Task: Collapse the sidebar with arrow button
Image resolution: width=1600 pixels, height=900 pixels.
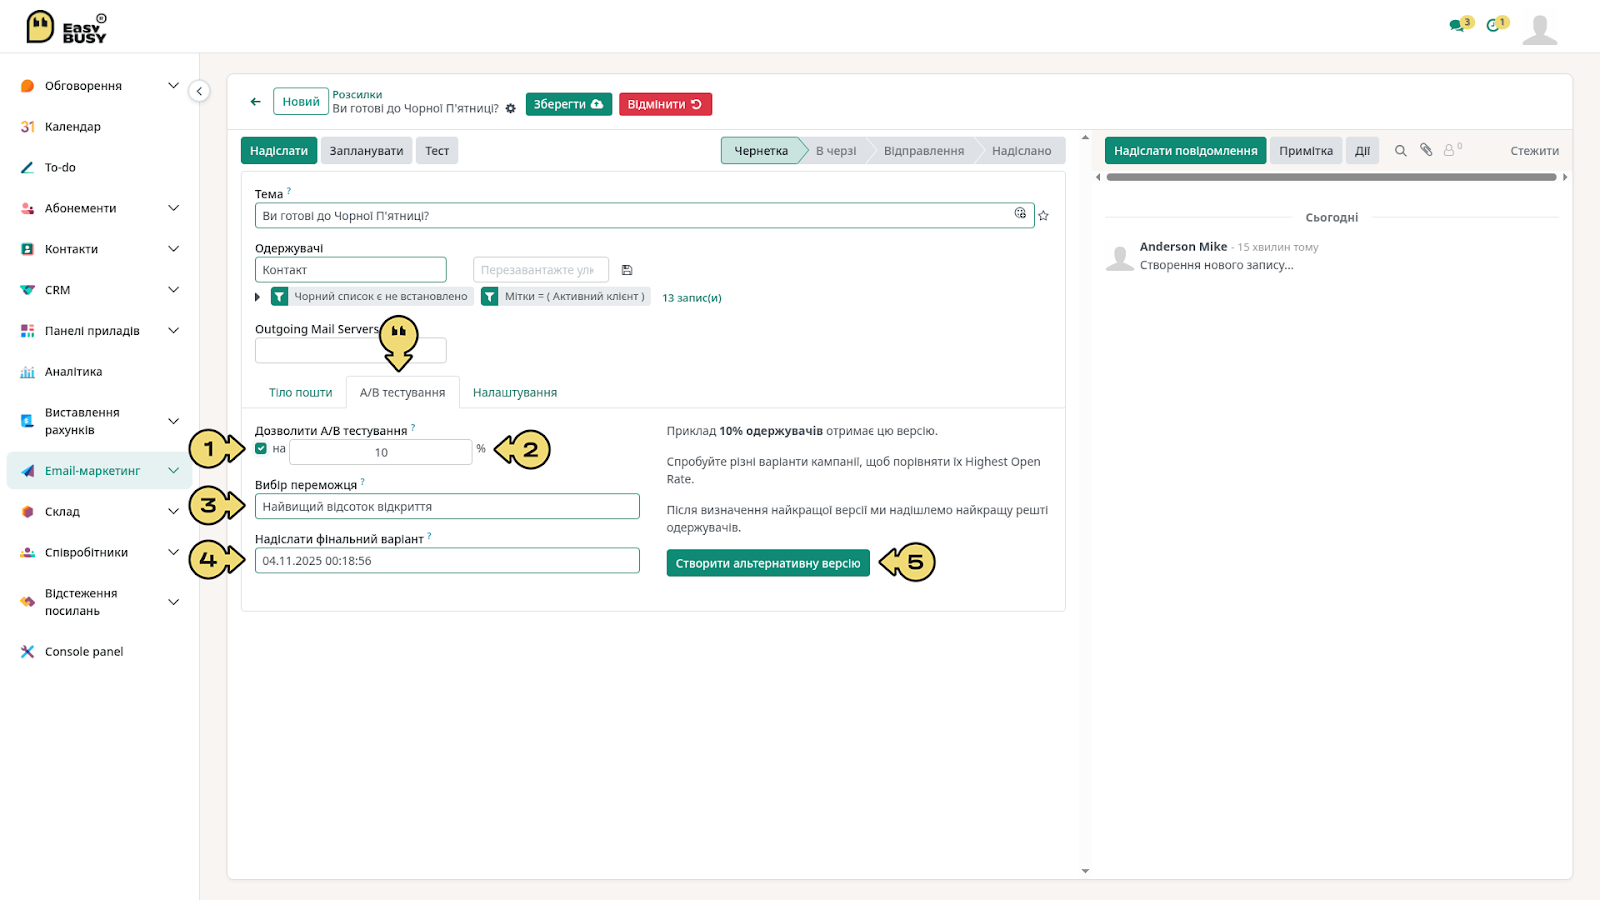Action: (199, 91)
